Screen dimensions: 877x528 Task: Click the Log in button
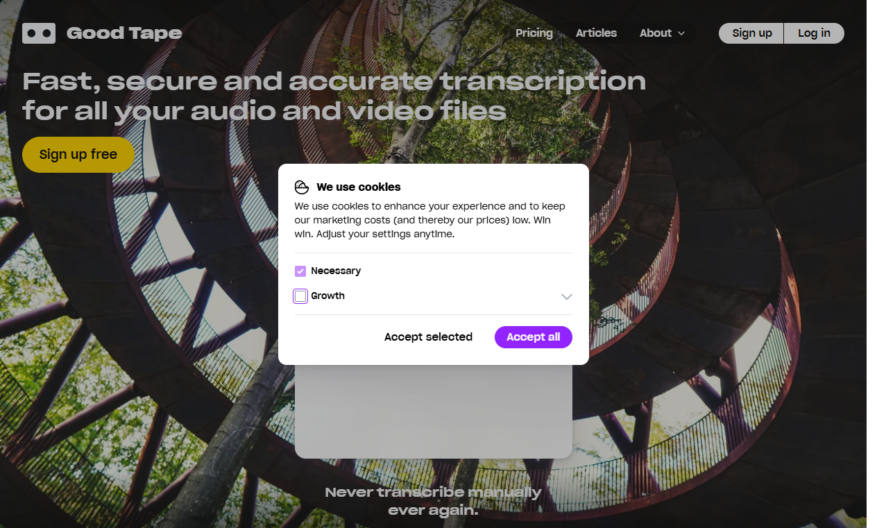pos(814,33)
